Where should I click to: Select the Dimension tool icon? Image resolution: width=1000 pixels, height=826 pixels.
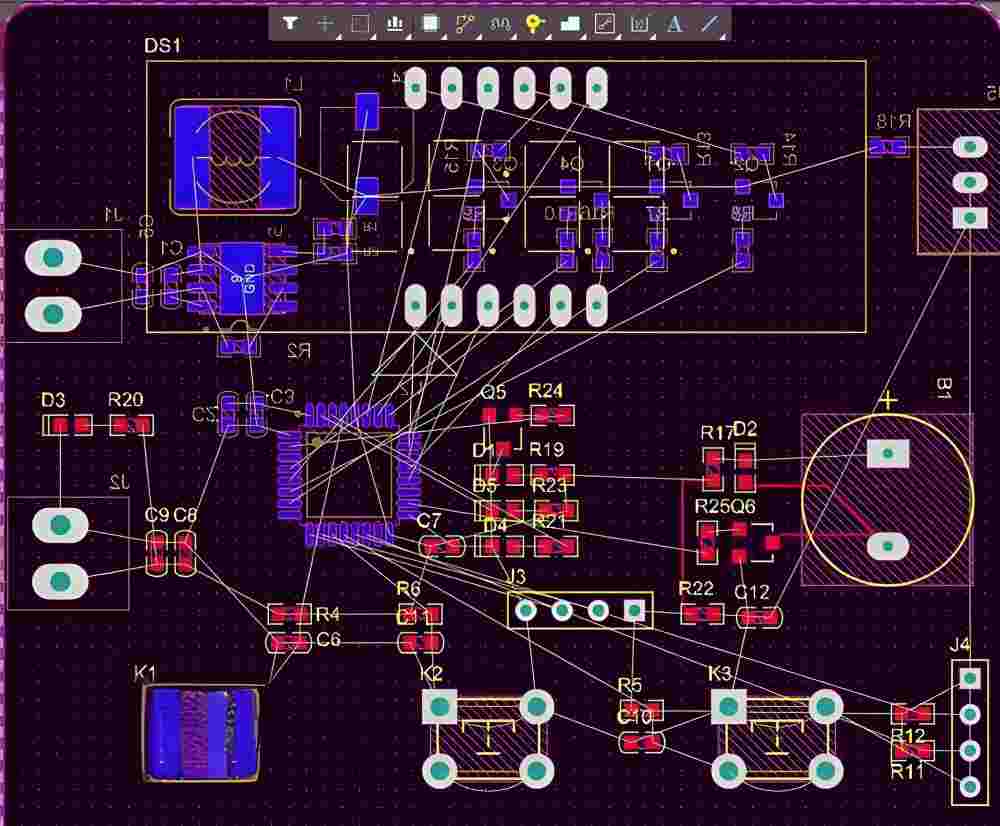point(639,24)
